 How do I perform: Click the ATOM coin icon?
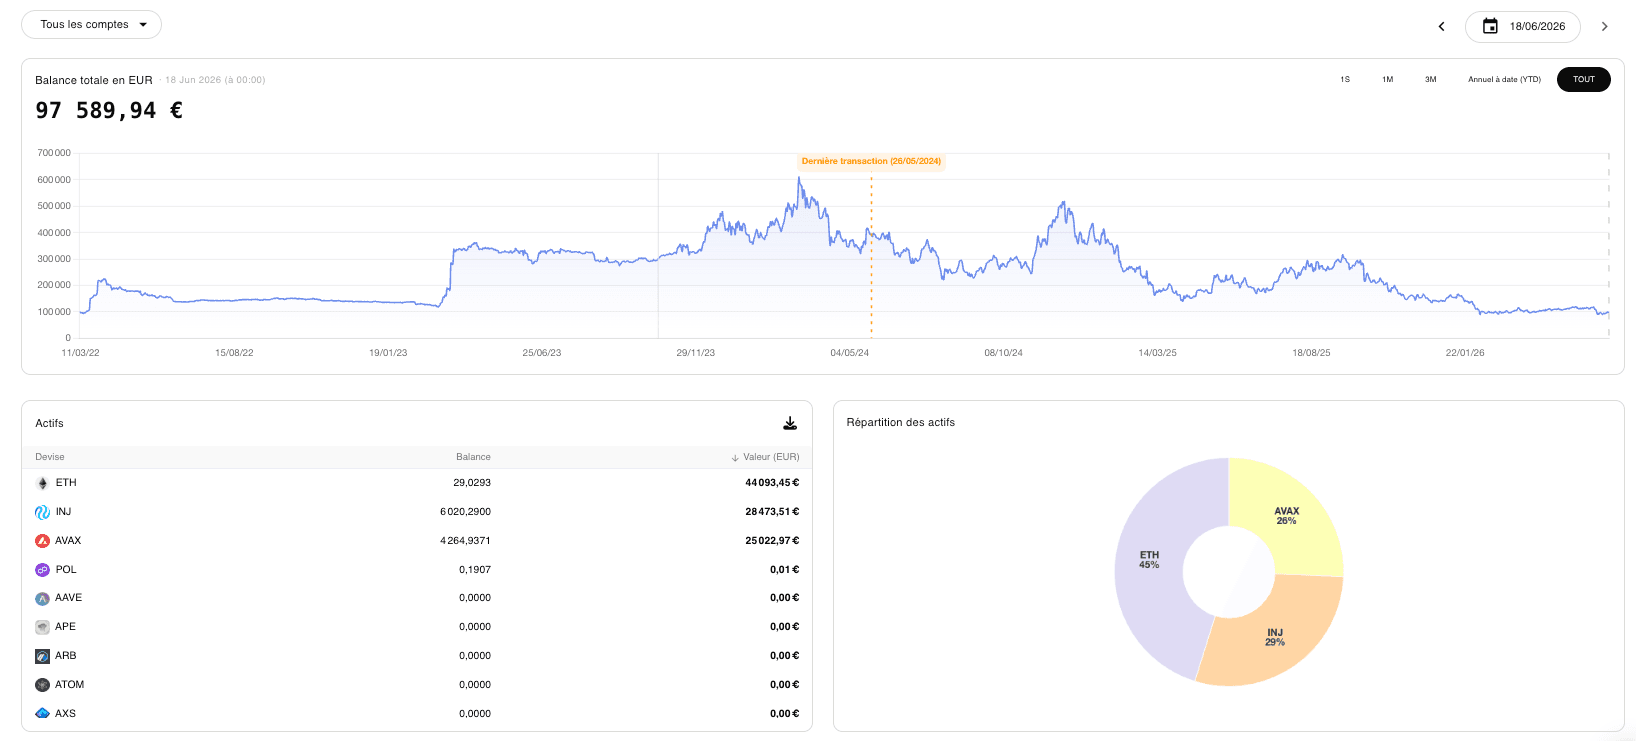(42, 685)
